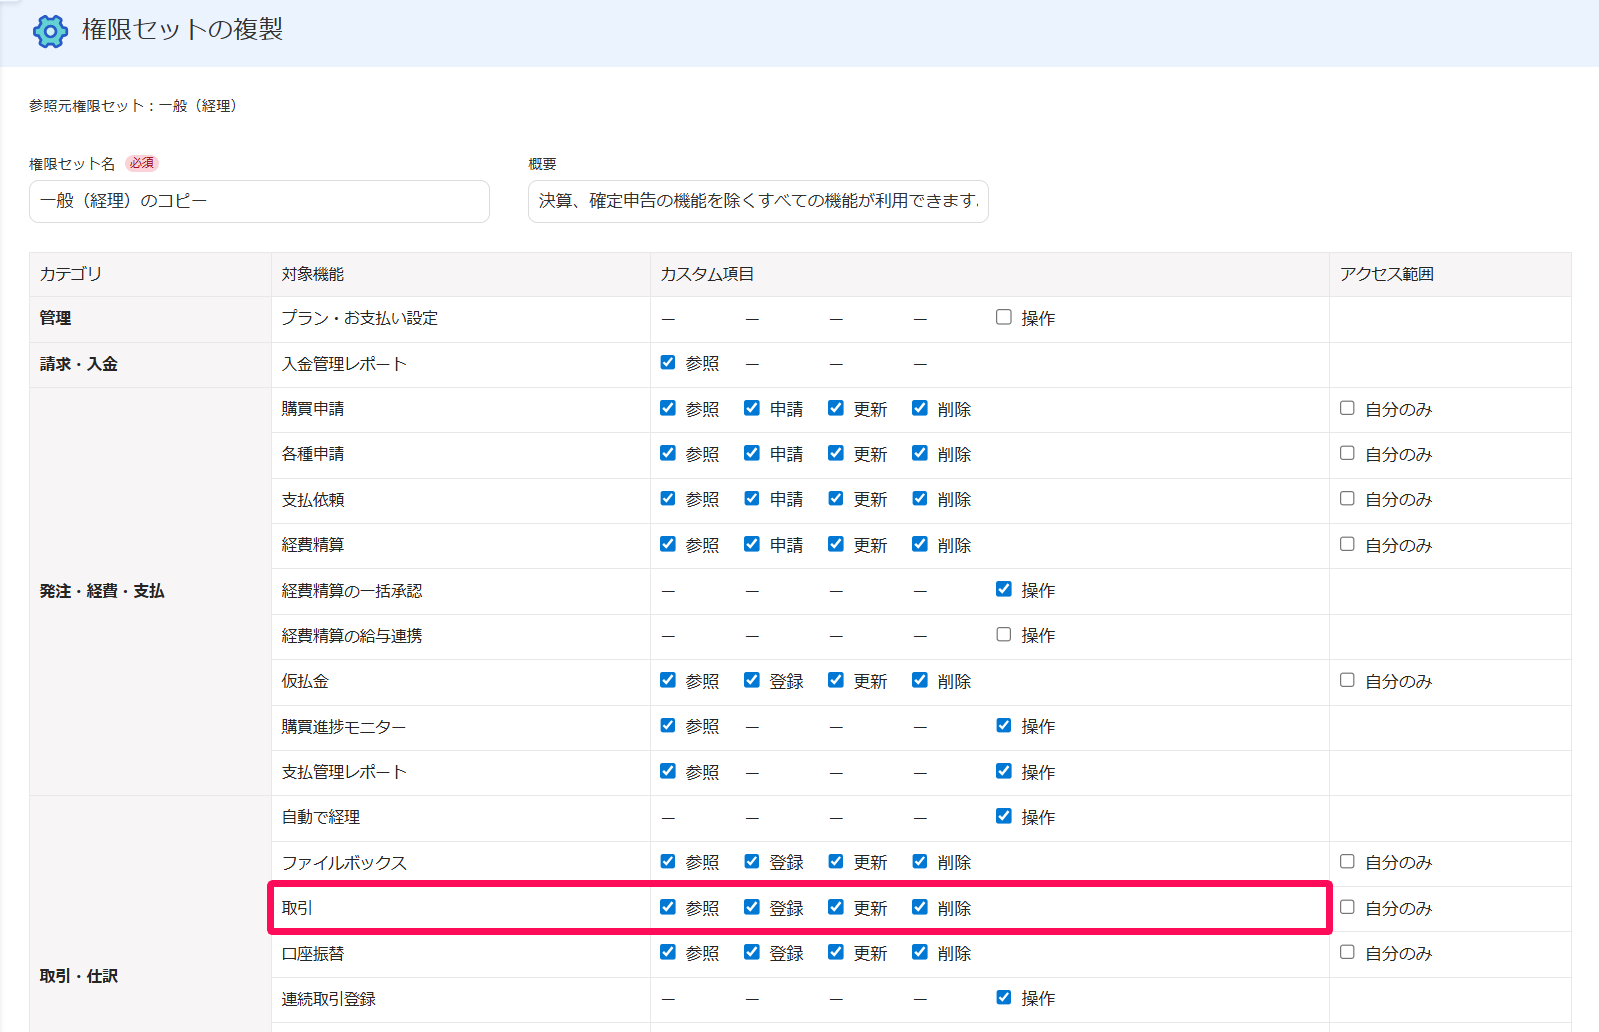Uncheck 削除 for 取引 row
Image resolution: width=1599 pixels, height=1032 pixels.
[920, 907]
